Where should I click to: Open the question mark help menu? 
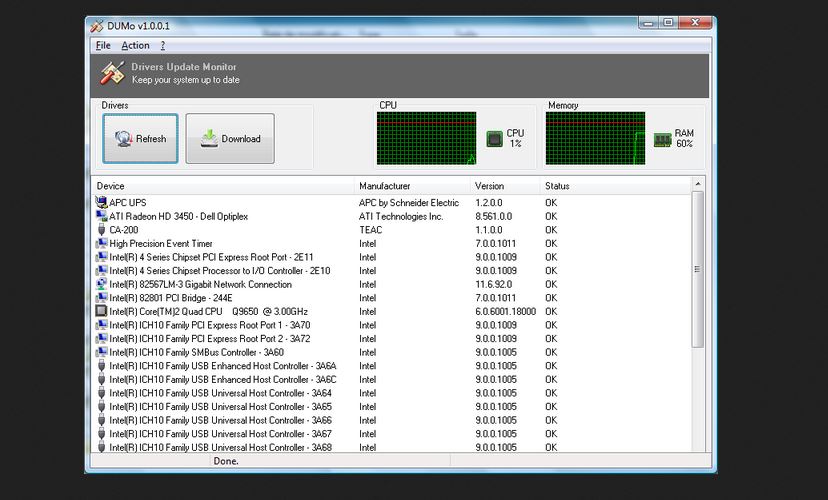click(x=163, y=45)
